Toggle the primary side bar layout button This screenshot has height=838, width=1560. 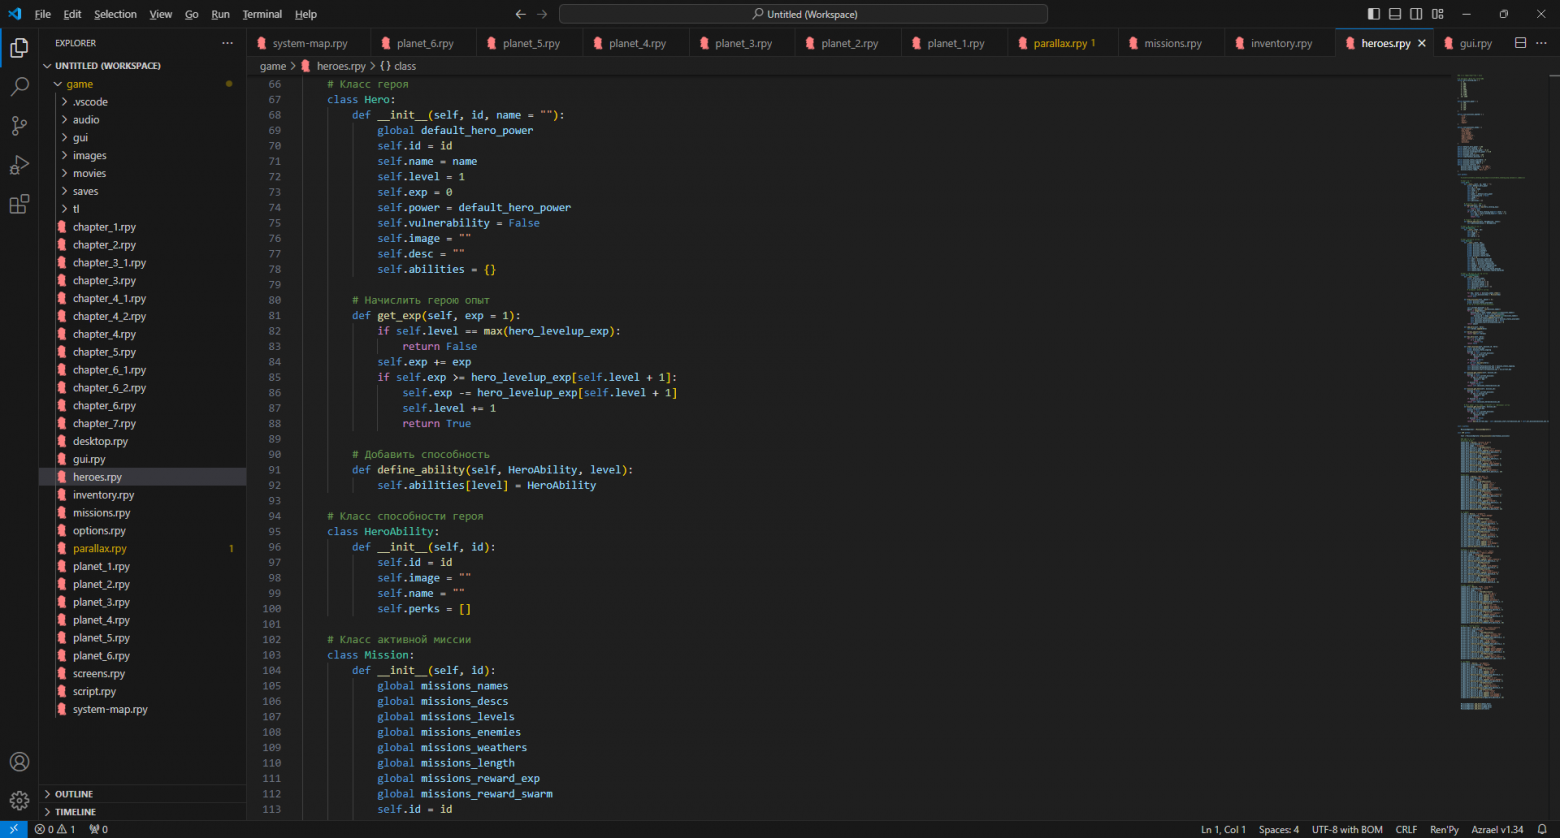pos(1373,14)
